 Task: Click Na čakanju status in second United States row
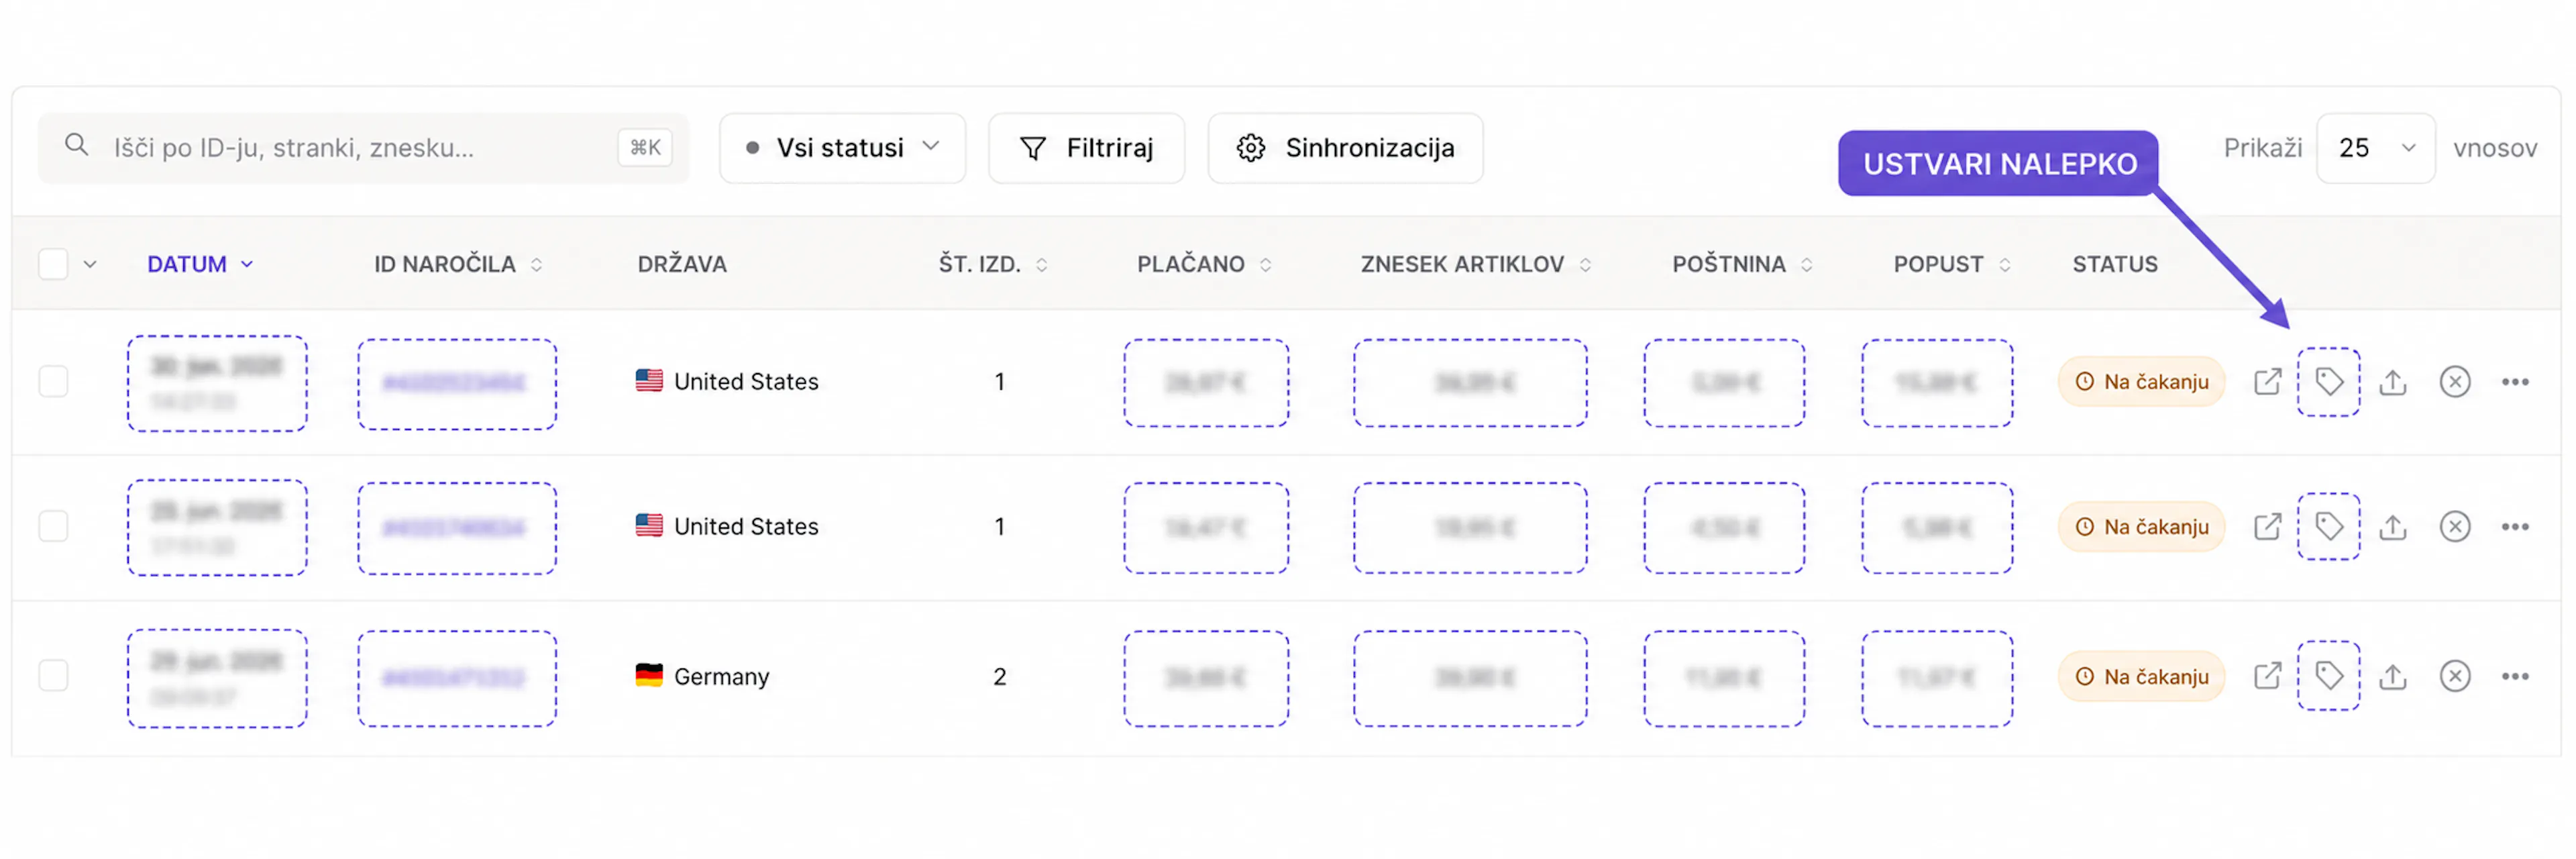coord(2141,526)
